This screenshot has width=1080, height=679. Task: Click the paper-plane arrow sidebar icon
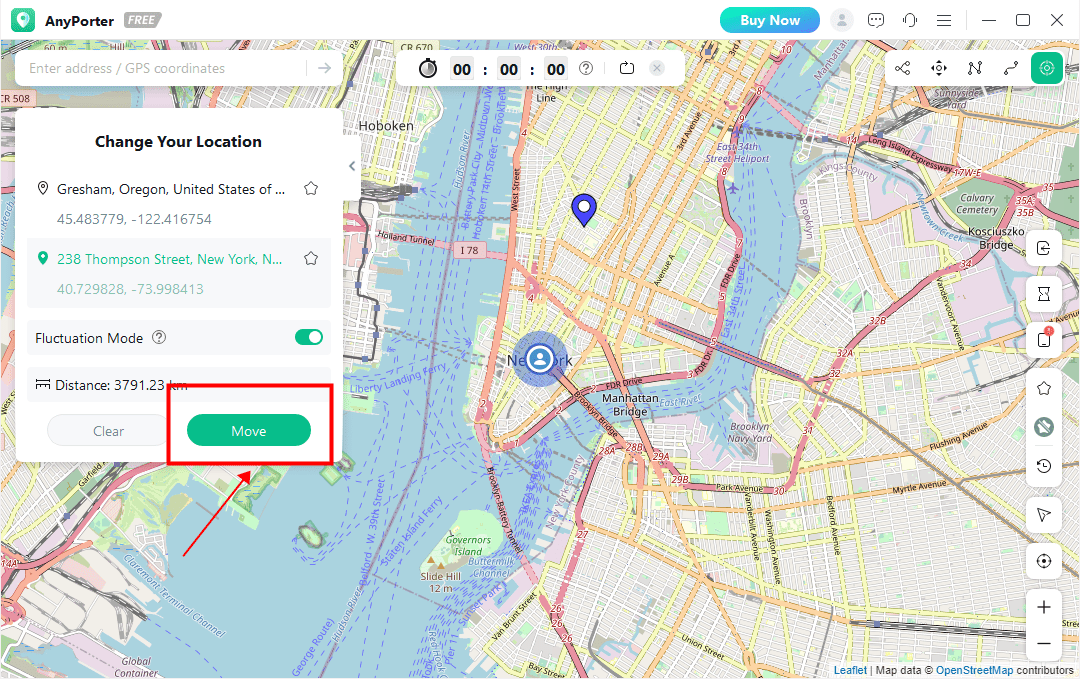click(1044, 514)
